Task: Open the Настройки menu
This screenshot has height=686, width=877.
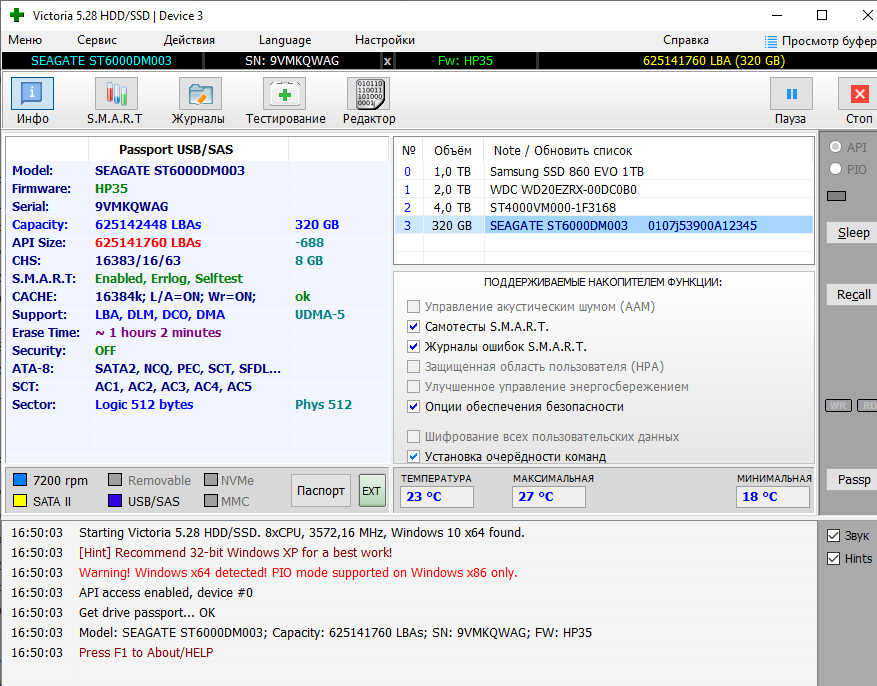Action: [385, 40]
